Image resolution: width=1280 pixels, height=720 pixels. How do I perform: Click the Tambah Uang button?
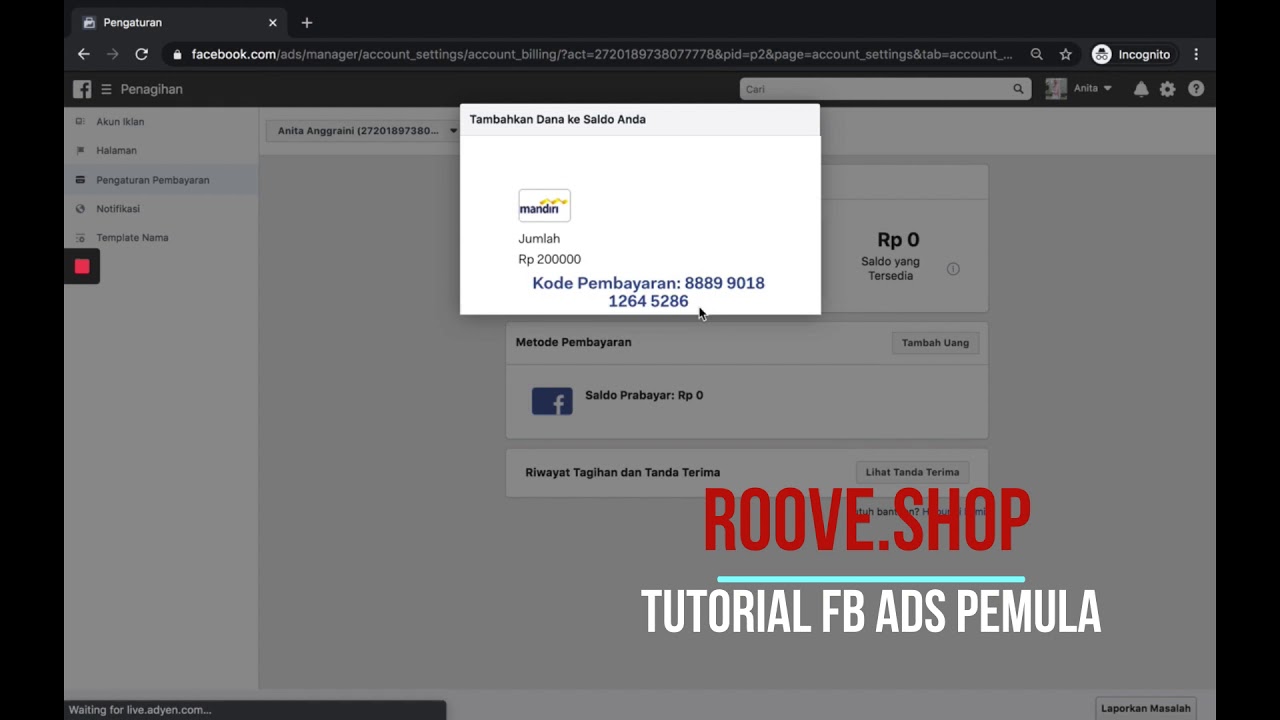[x=935, y=343]
